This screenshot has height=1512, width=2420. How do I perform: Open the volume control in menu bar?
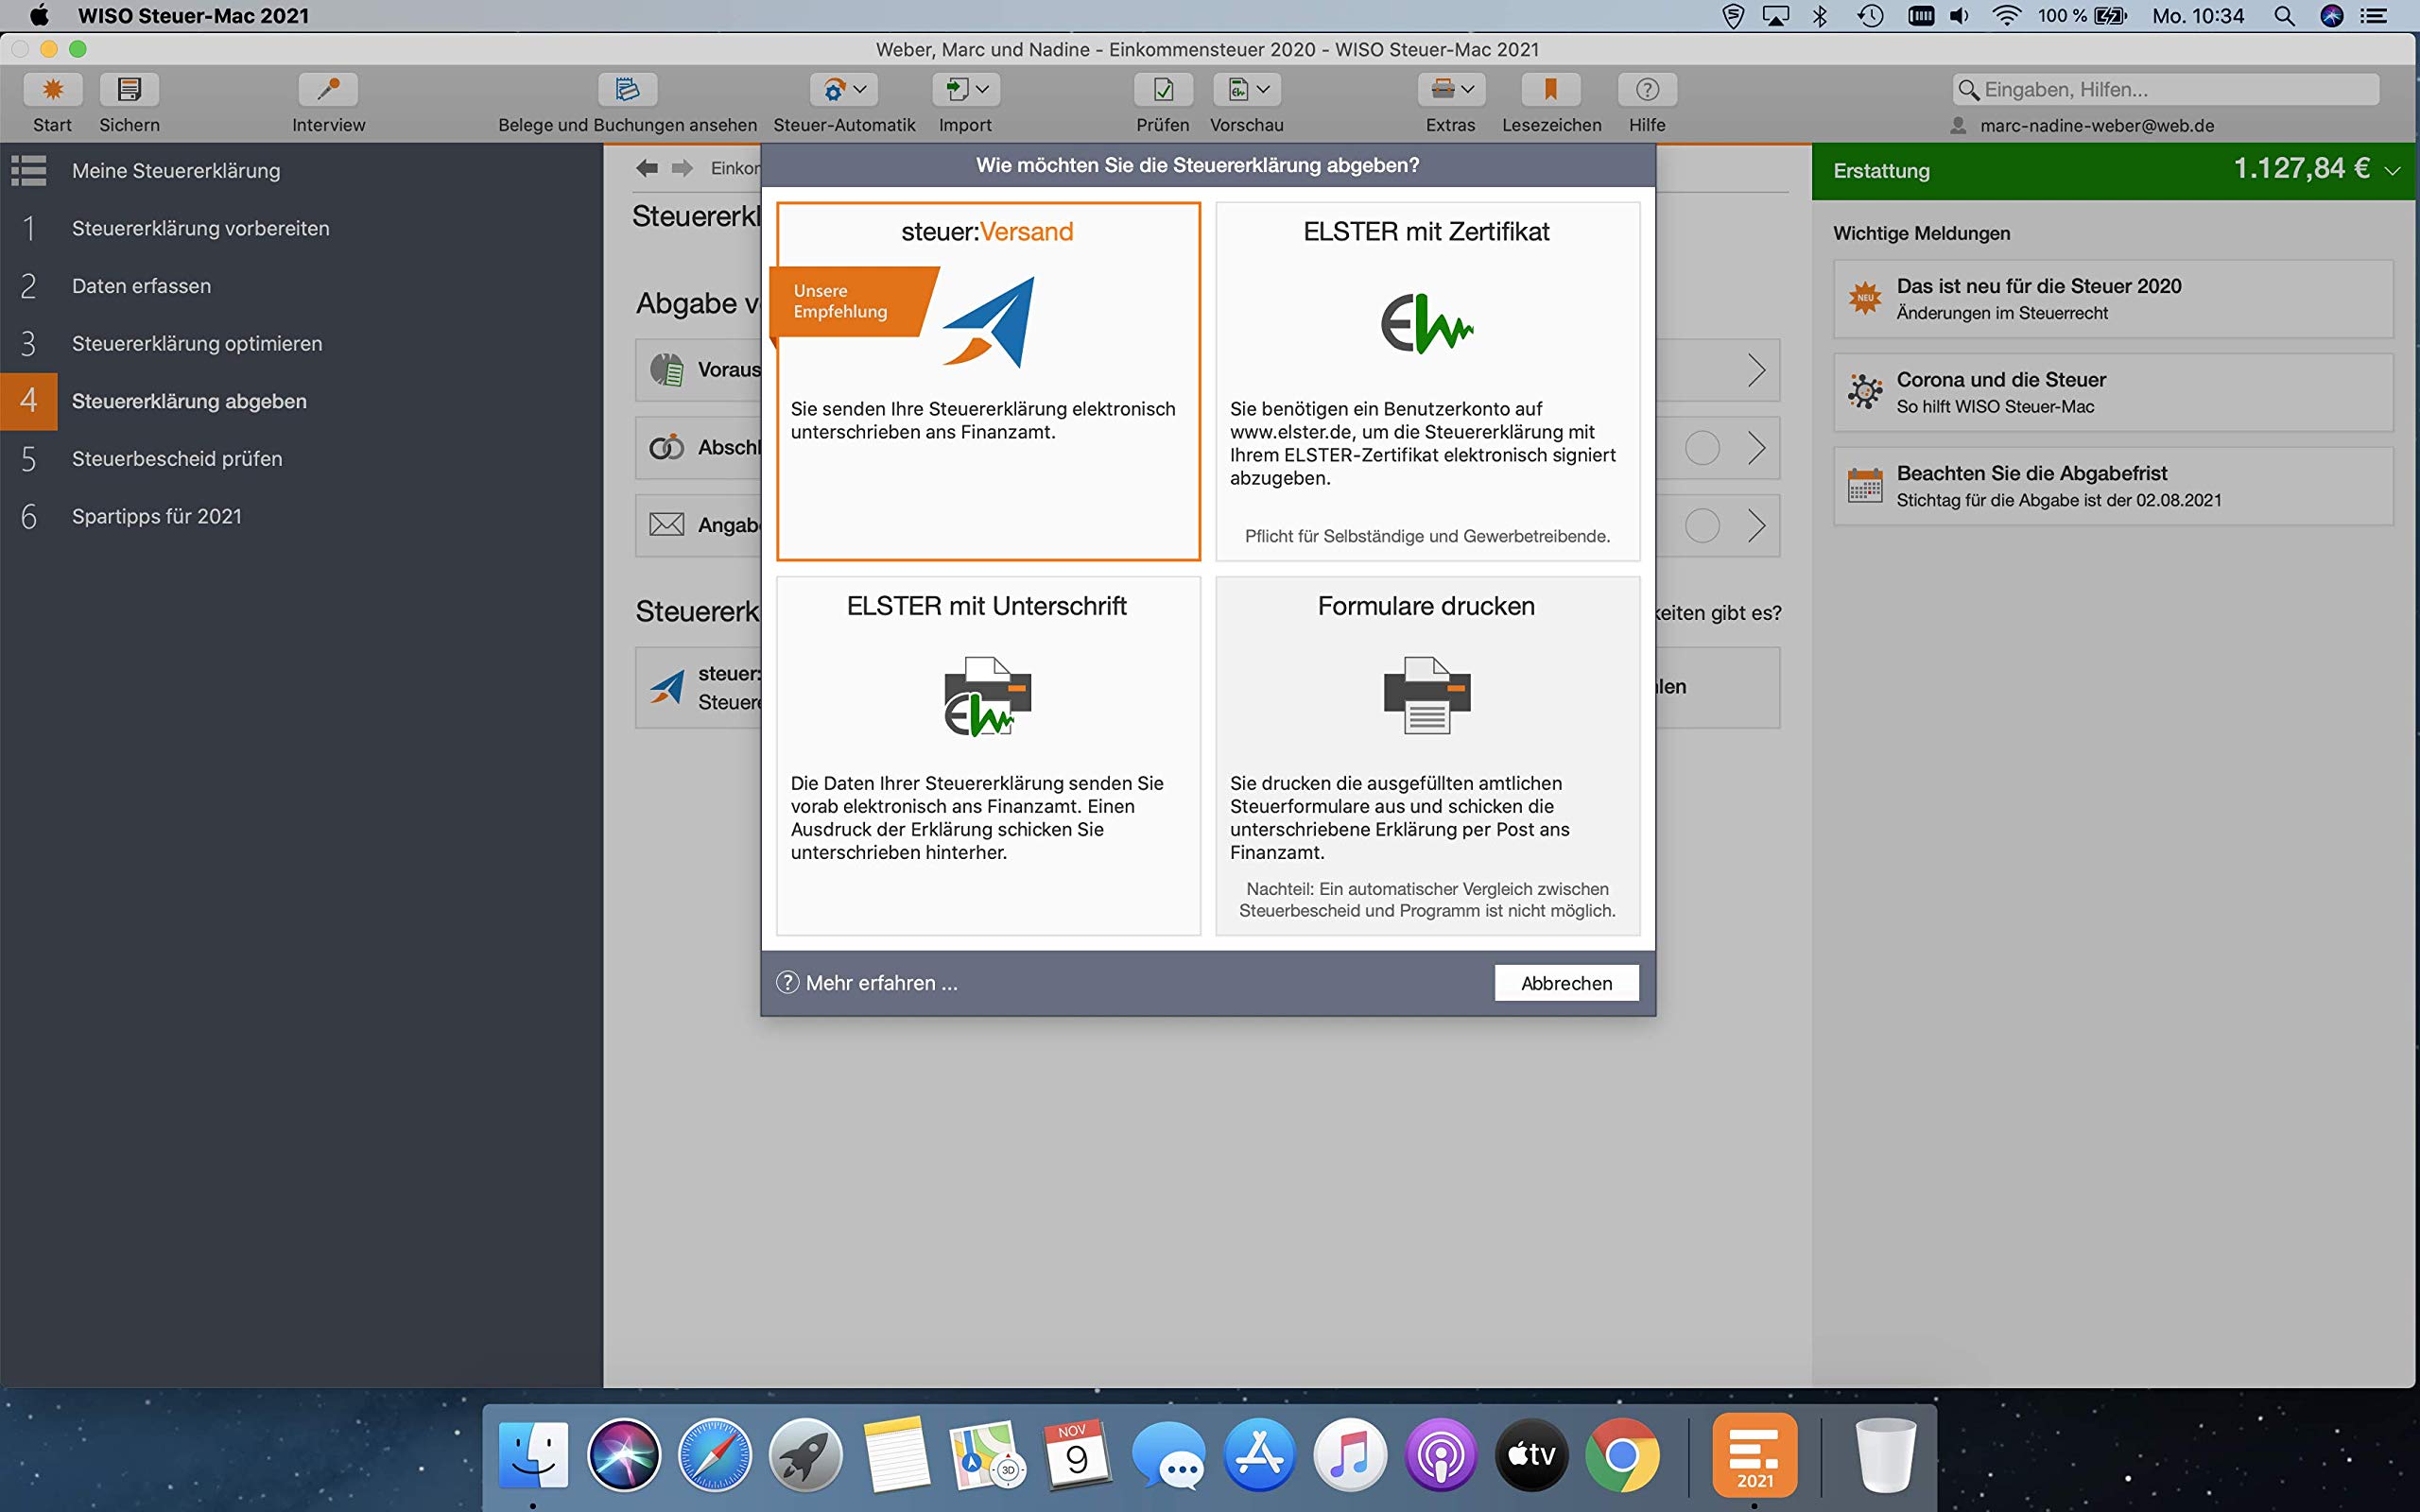click(1960, 16)
